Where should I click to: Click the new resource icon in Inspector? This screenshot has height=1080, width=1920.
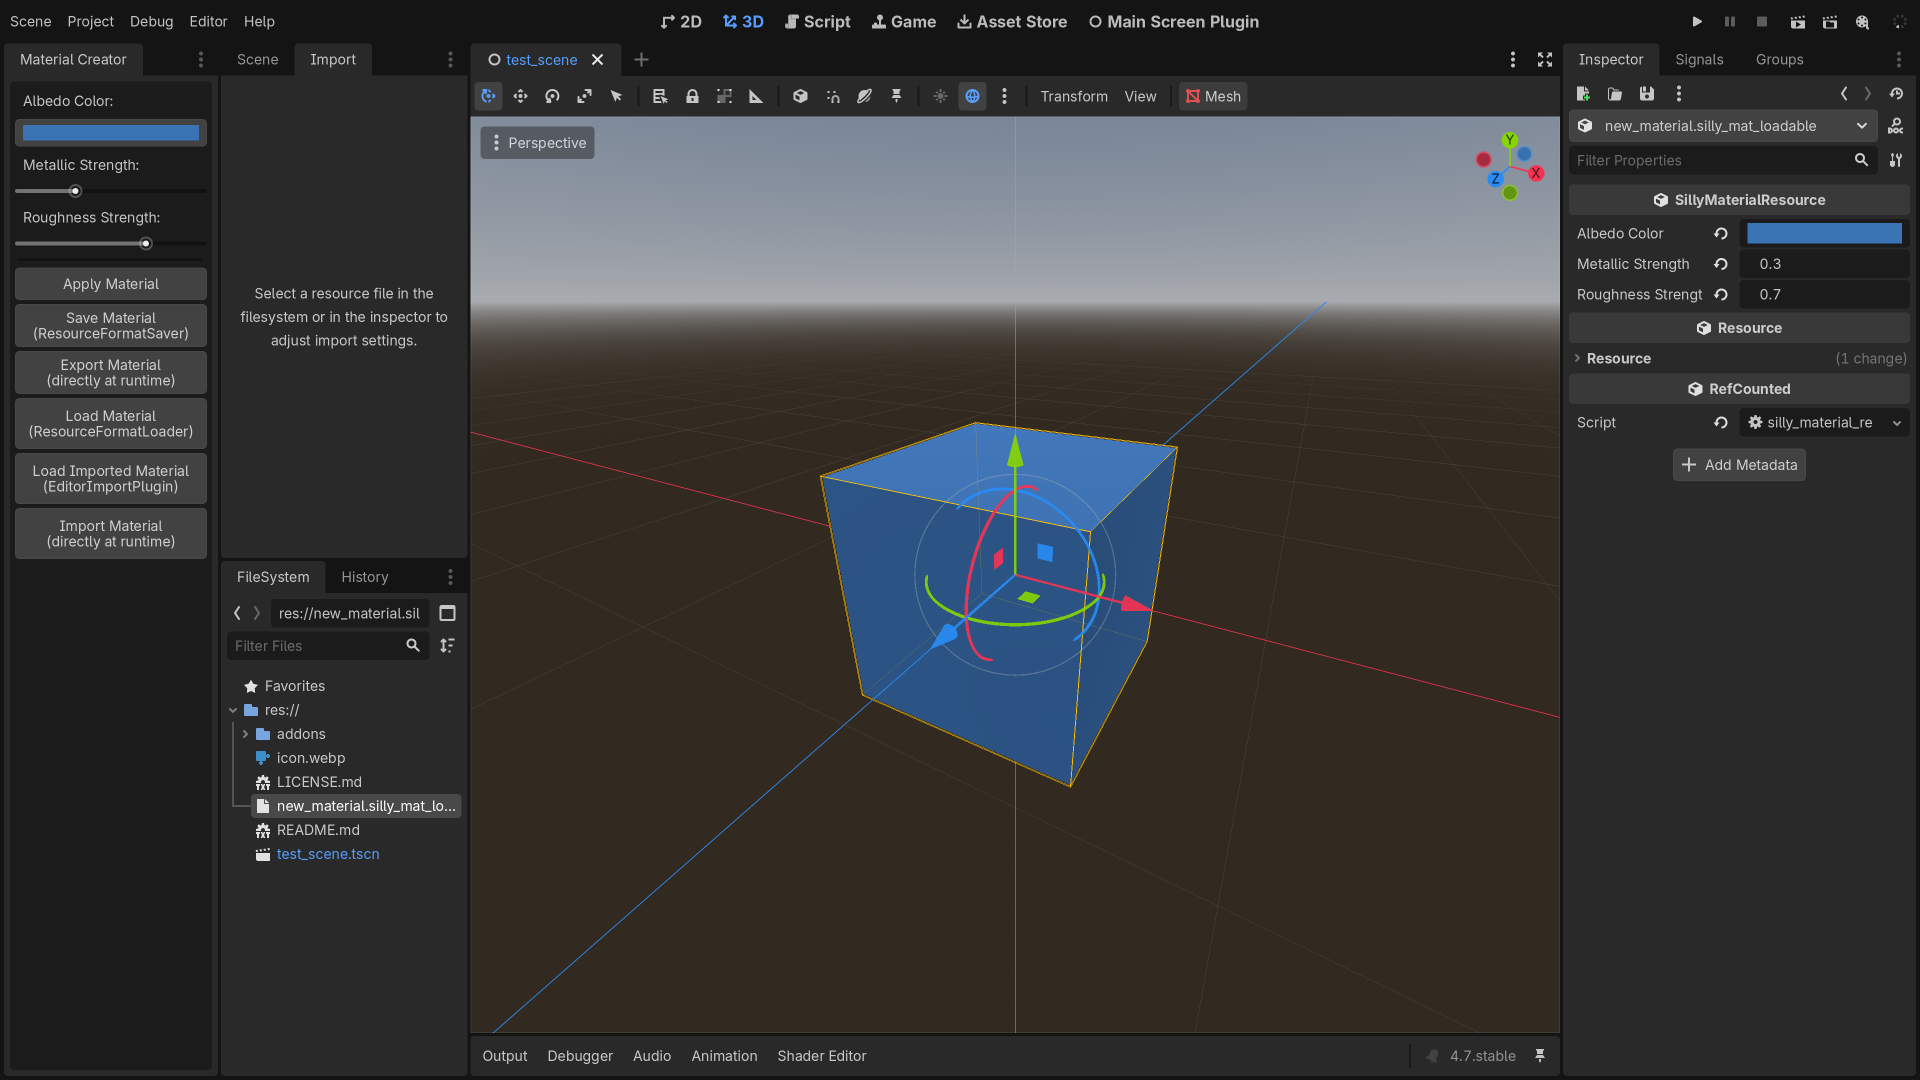[1583, 93]
